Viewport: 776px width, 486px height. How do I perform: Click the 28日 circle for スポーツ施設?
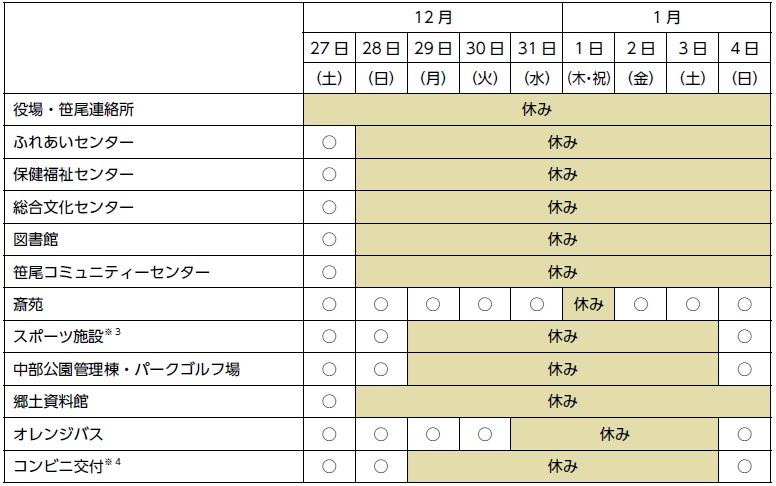pyautogui.click(x=380, y=336)
